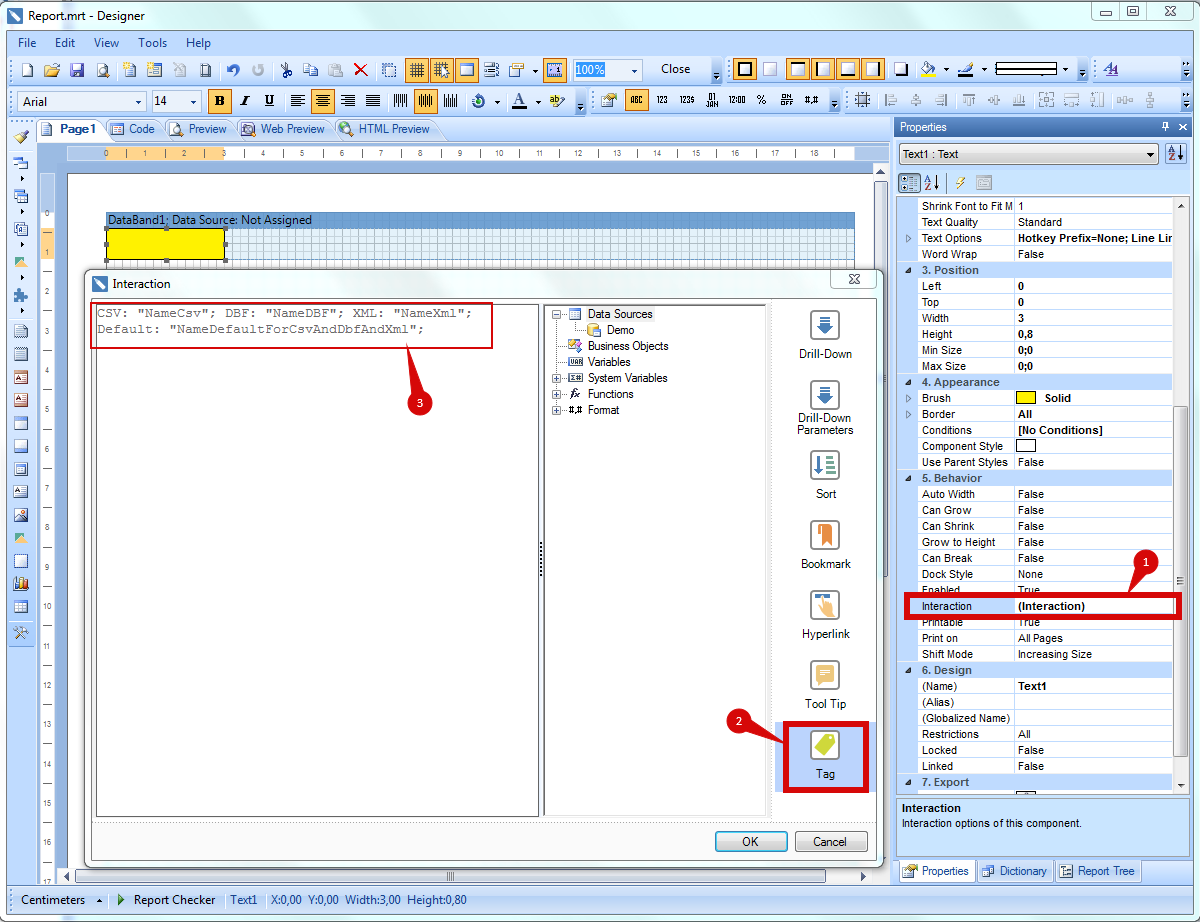This screenshot has width=1200, height=922.
Task: Switch to the HTML Preview tab
Action: (385, 129)
